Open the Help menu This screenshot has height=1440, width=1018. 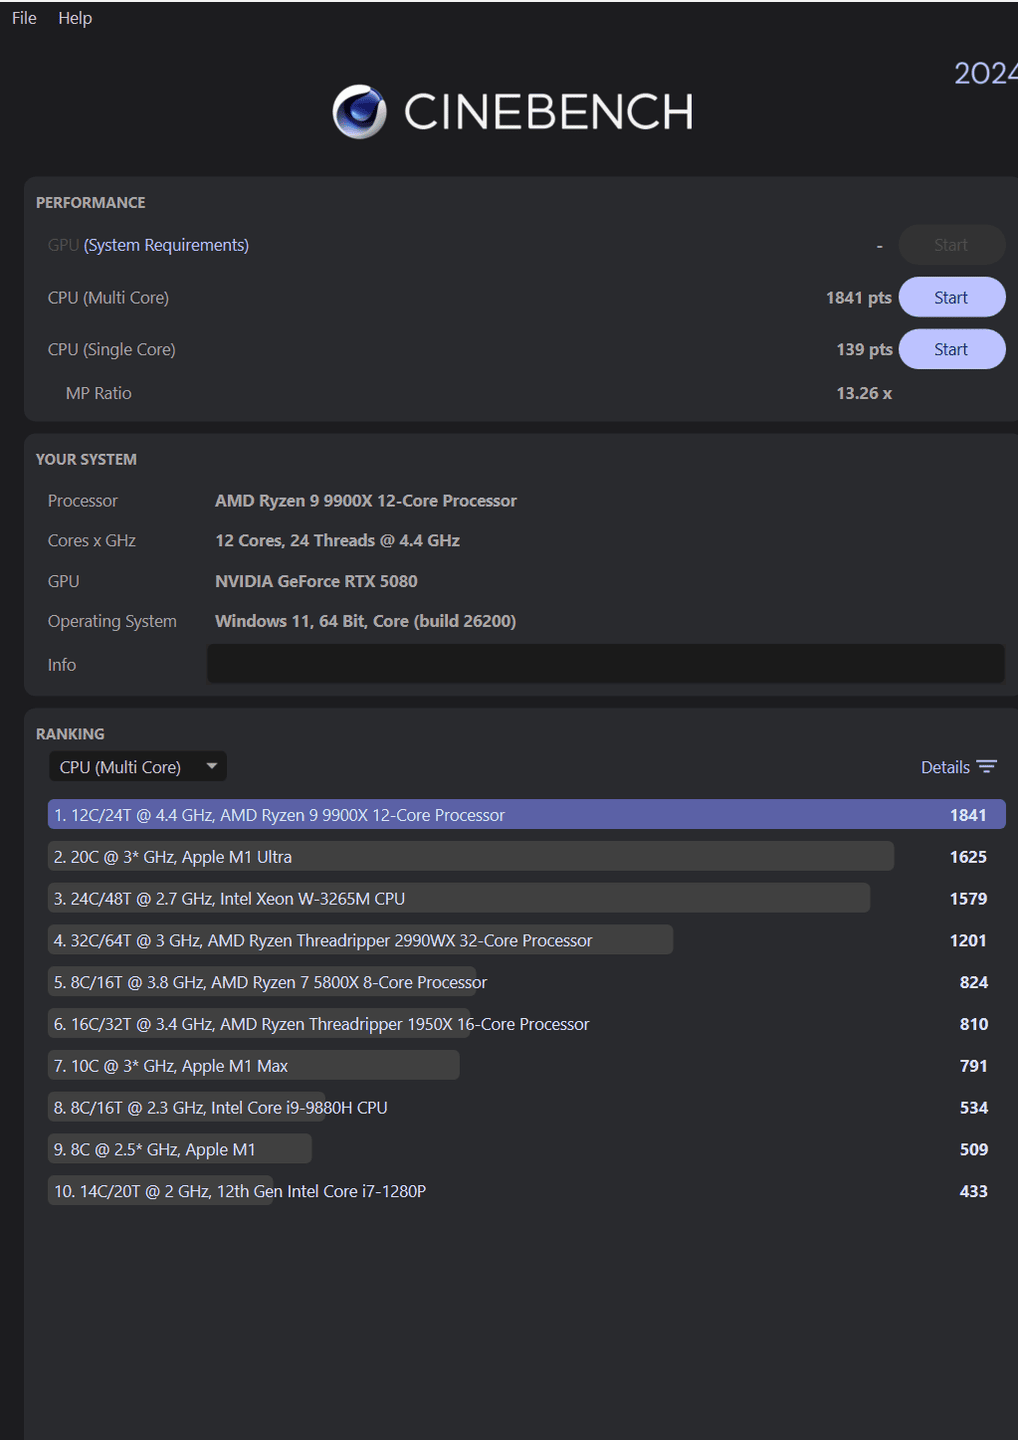(x=75, y=18)
